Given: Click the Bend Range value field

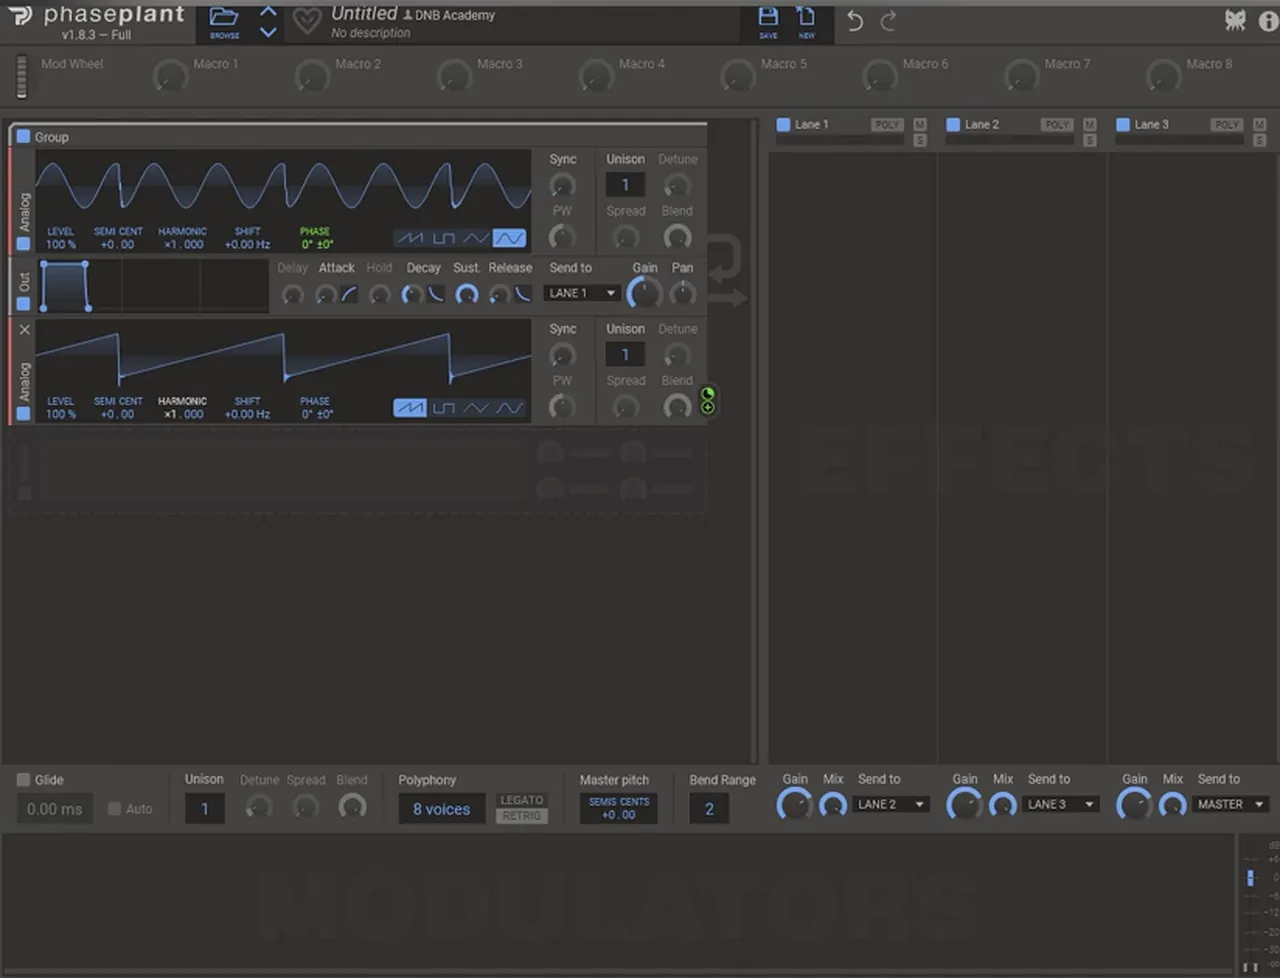Looking at the screenshot, I should click(x=709, y=809).
